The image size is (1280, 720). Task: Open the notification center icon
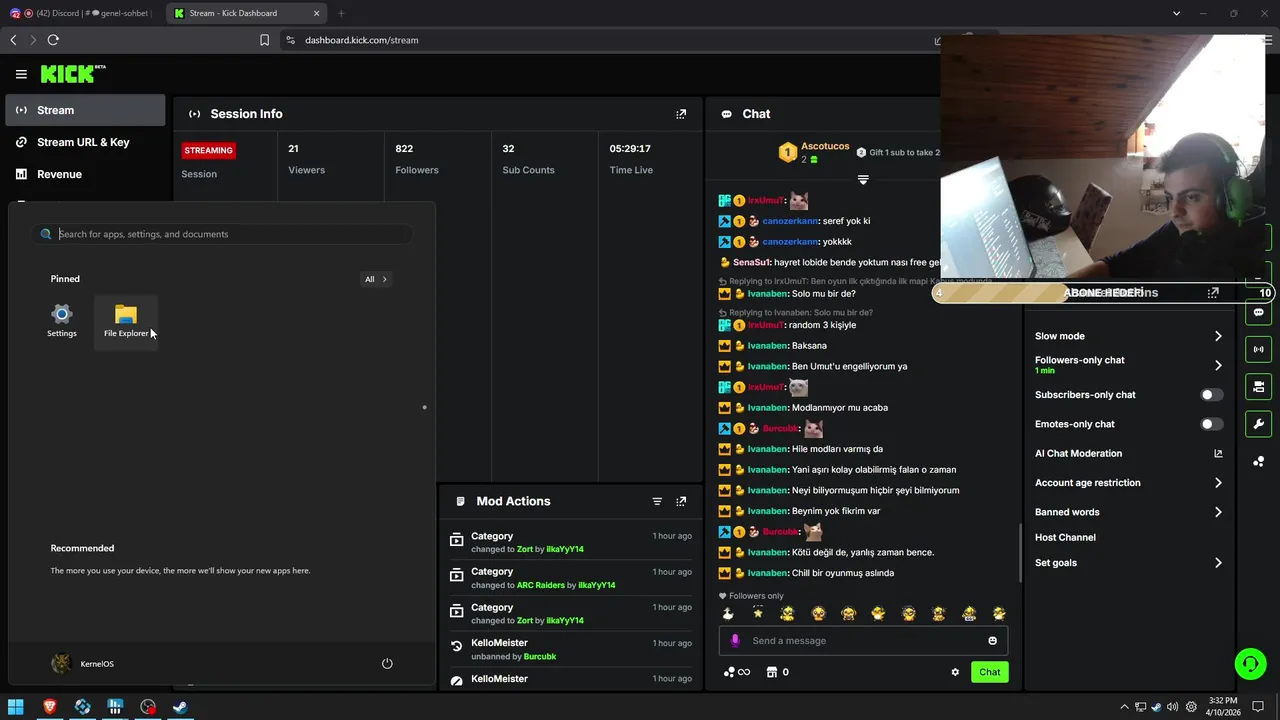point(1259,707)
